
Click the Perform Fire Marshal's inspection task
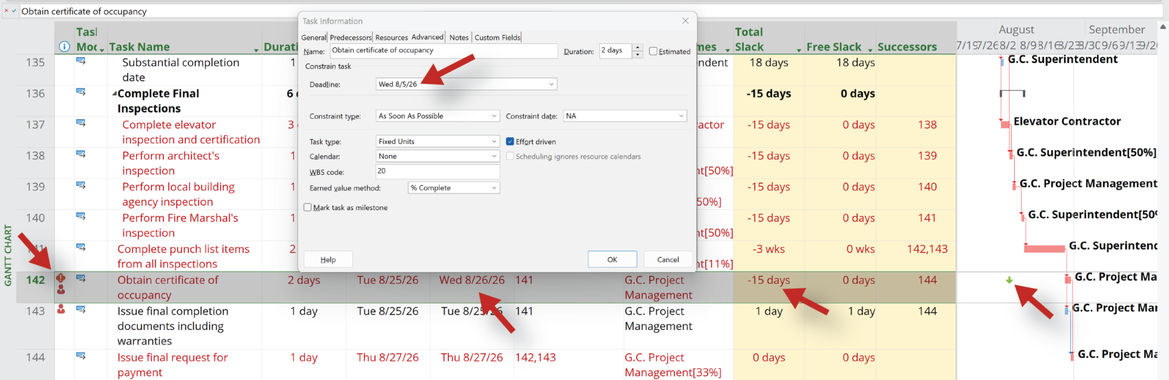point(180,225)
